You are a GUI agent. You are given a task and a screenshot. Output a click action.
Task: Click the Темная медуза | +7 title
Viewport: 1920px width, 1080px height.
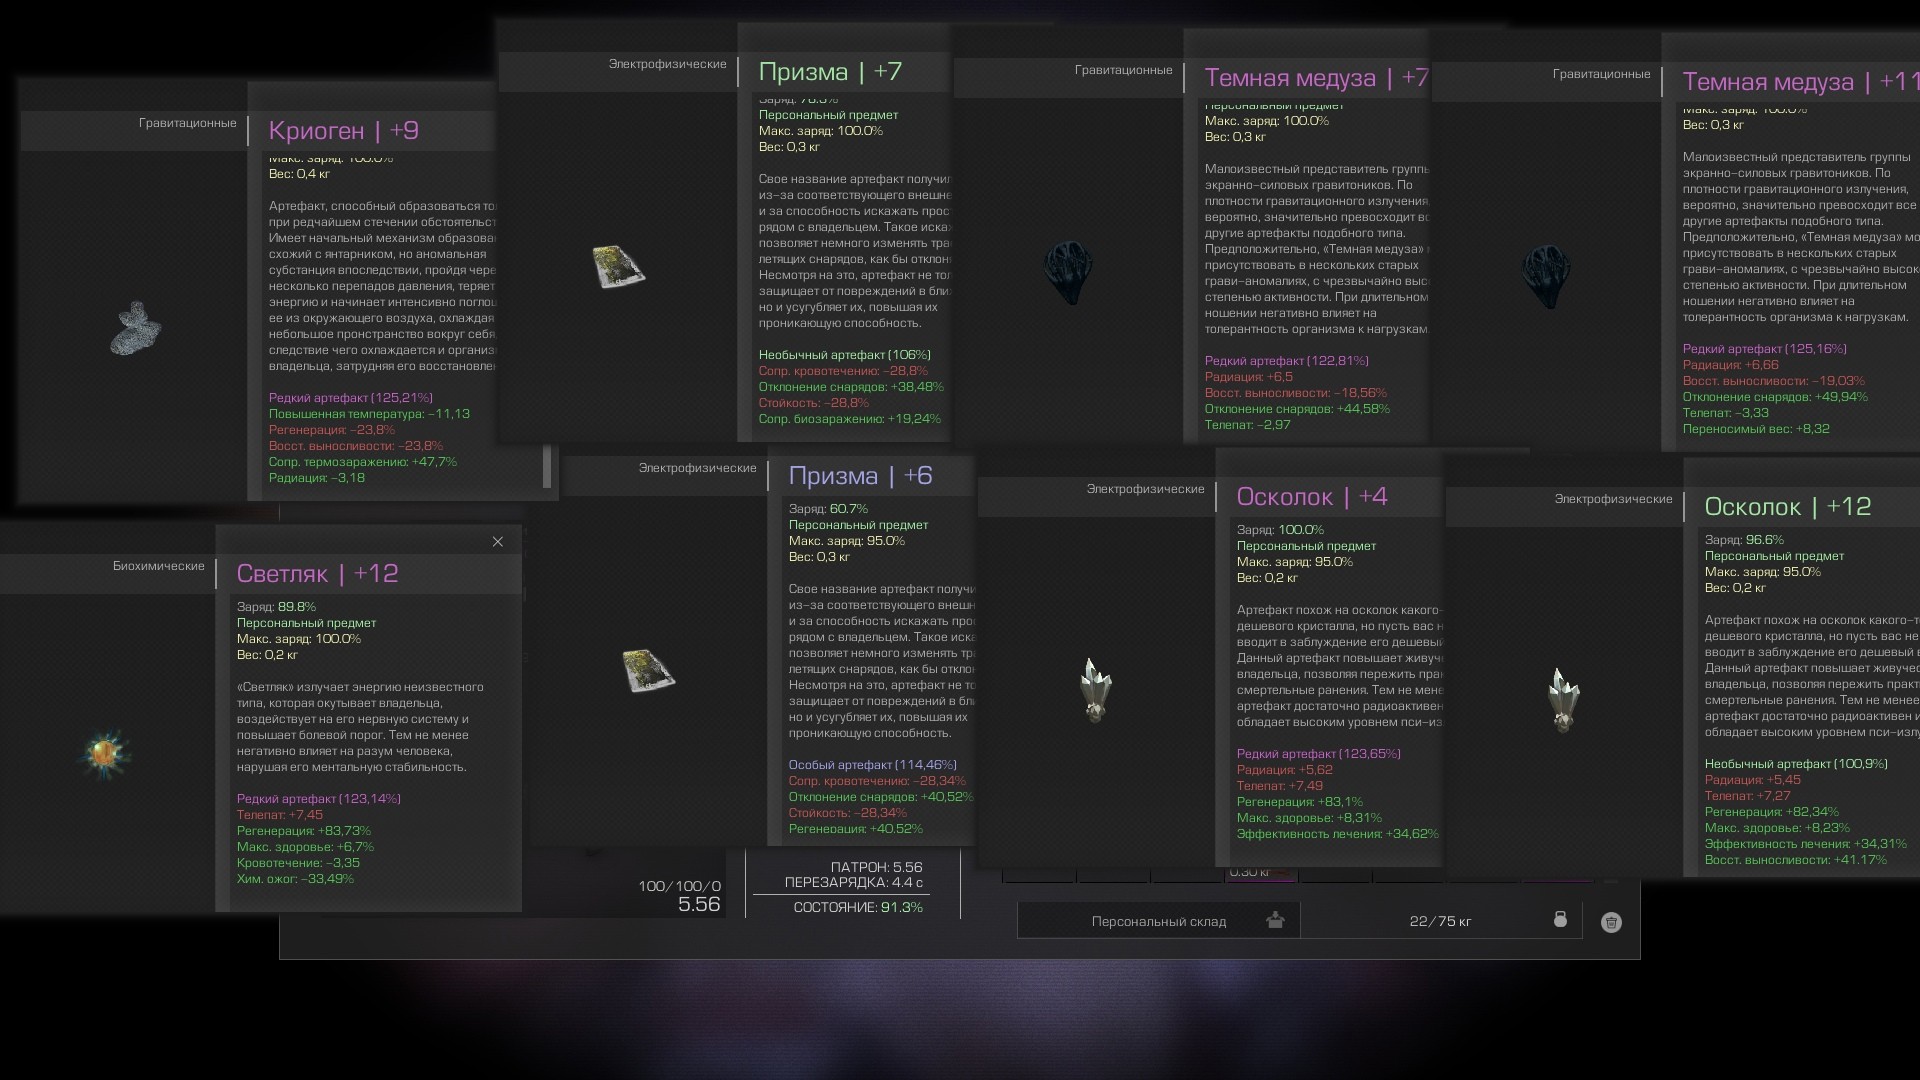(x=1316, y=78)
